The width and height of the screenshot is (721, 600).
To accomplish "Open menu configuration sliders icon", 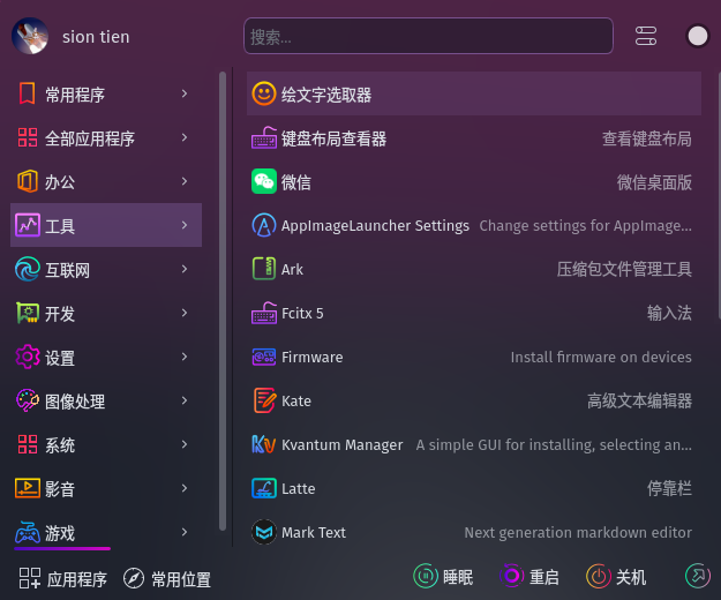I will (646, 37).
